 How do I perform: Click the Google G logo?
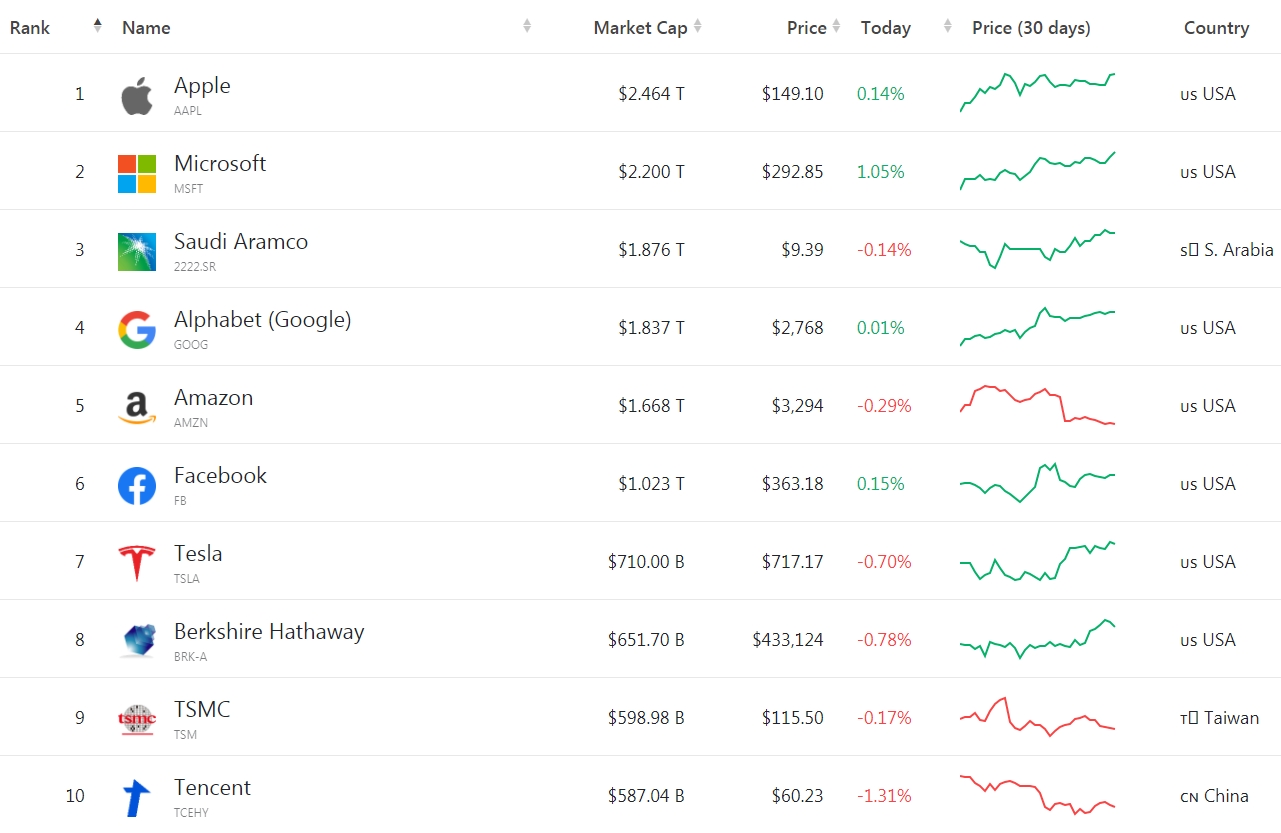tap(137, 330)
